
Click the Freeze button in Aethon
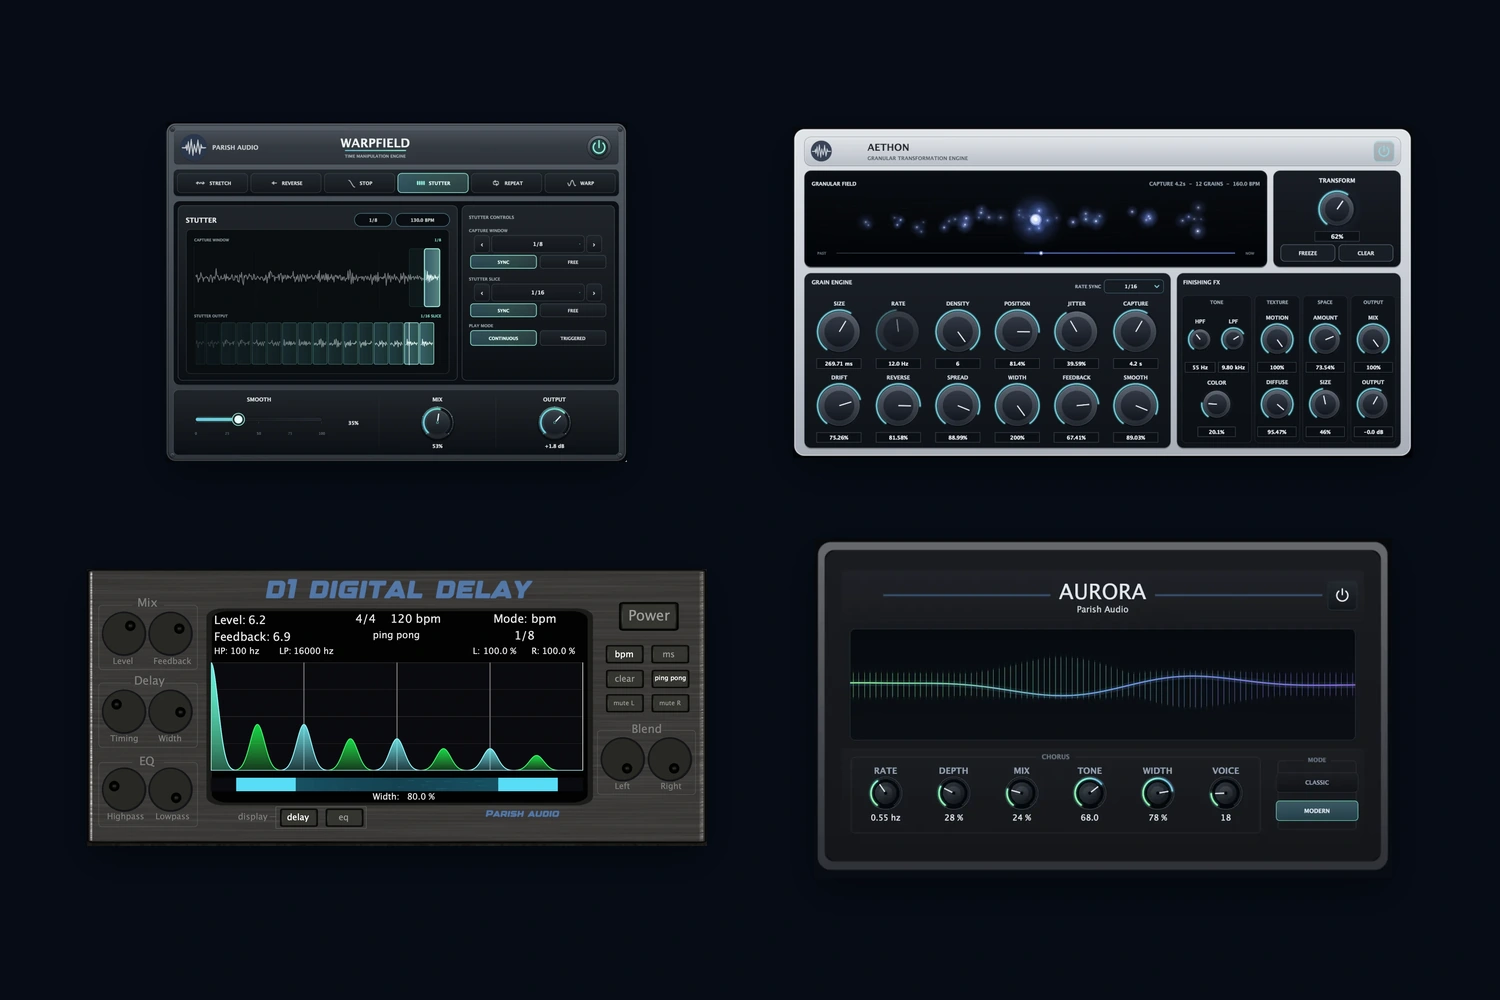tap(1308, 253)
